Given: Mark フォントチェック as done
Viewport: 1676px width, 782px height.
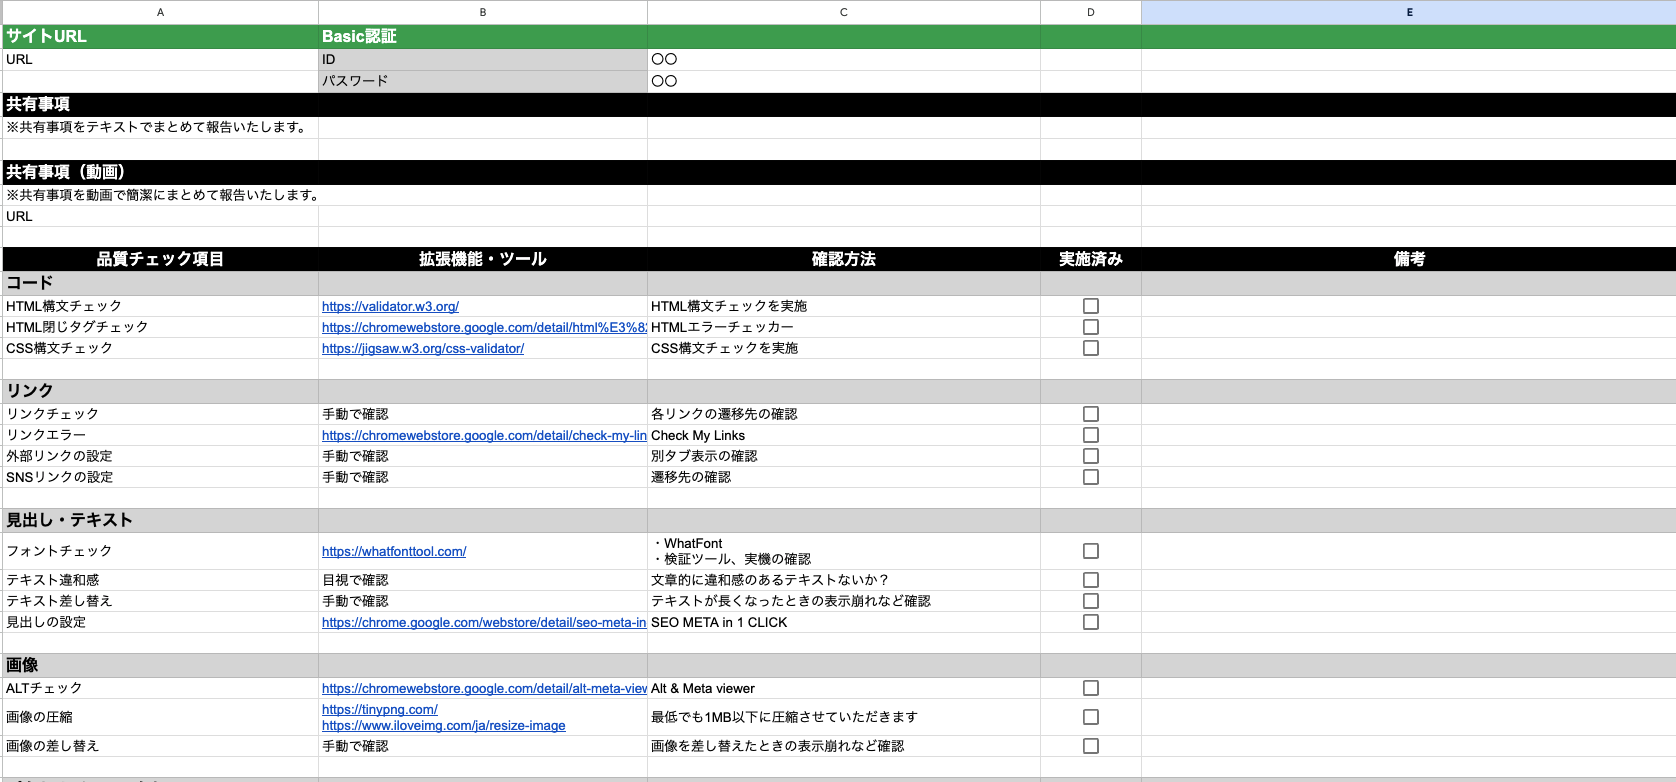Looking at the screenshot, I should [1091, 551].
